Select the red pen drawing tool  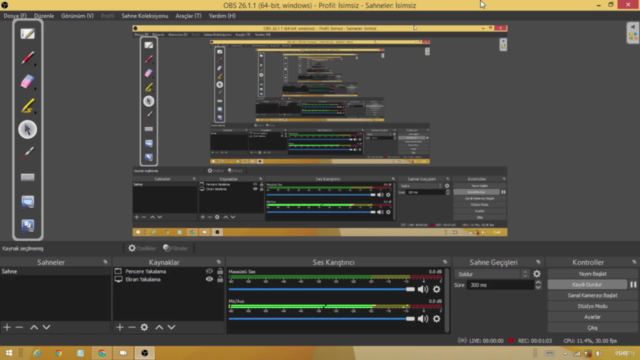coord(27,58)
